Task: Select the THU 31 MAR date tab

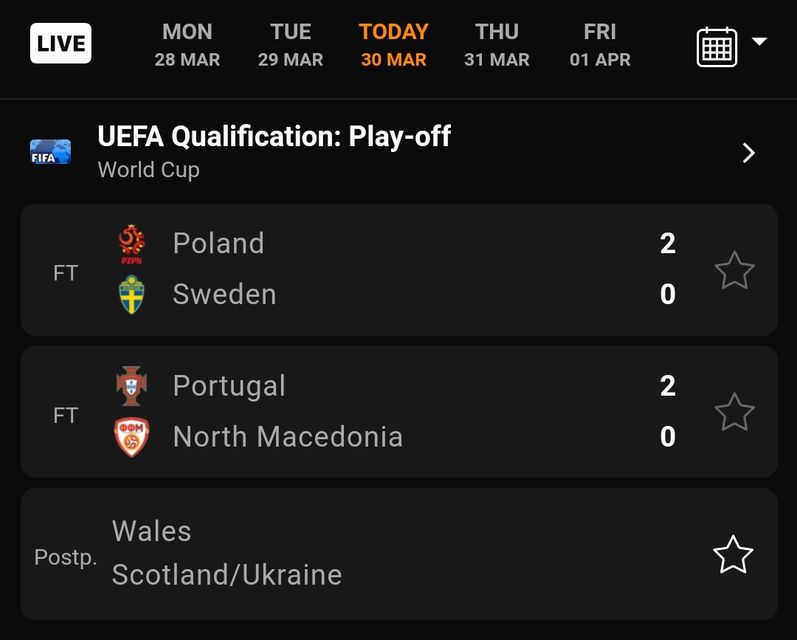Action: point(497,46)
